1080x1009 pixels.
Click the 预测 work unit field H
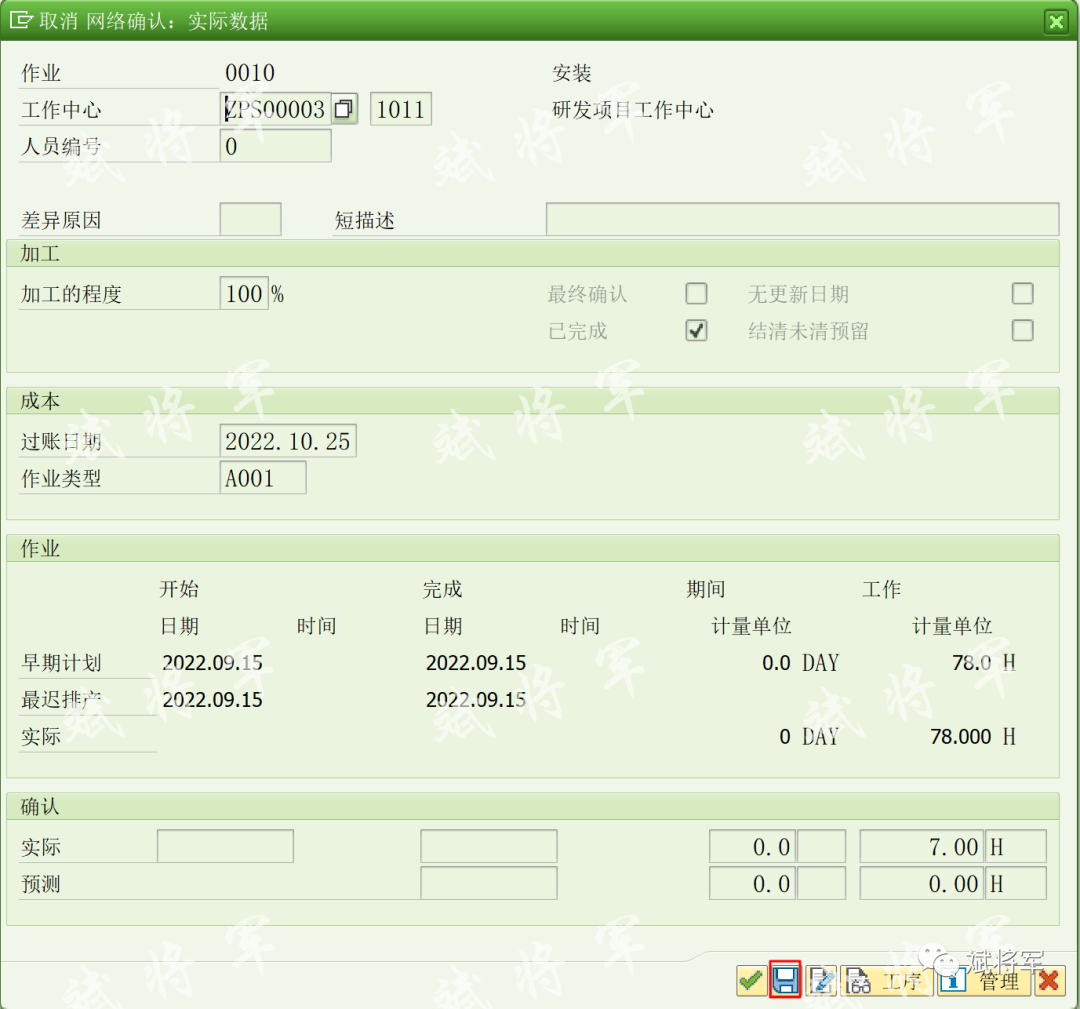tap(1016, 884)
